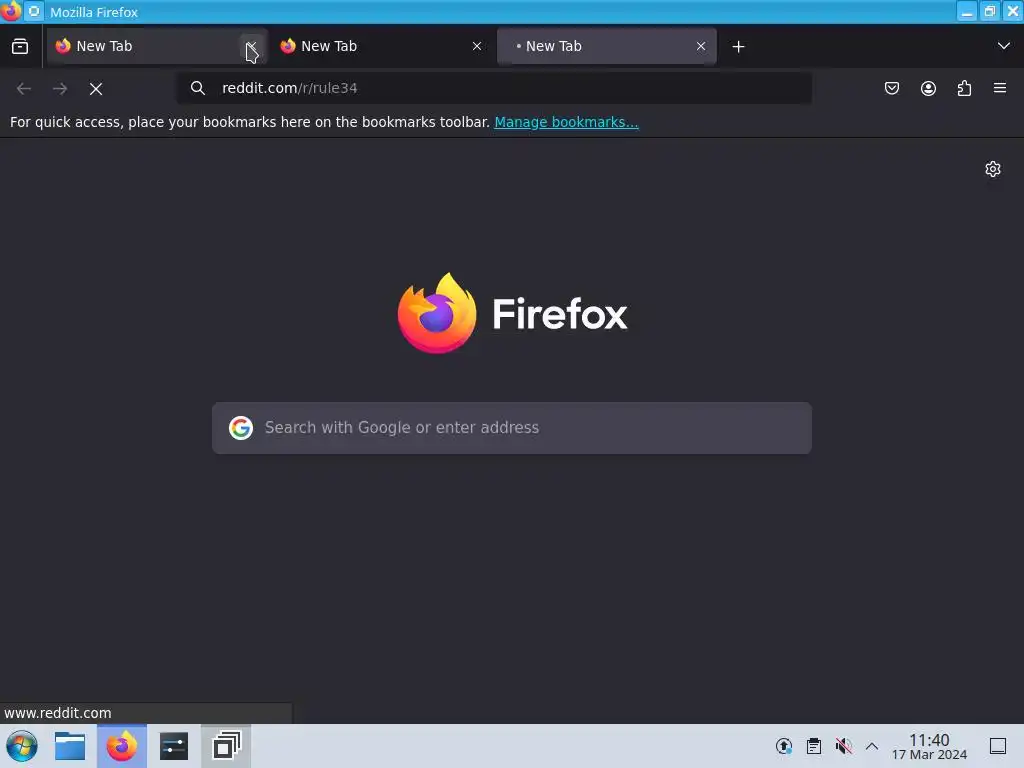Viewport: 1024px width, 768px height.
Task: Close the first New Tab
Action: pos(251,46)
